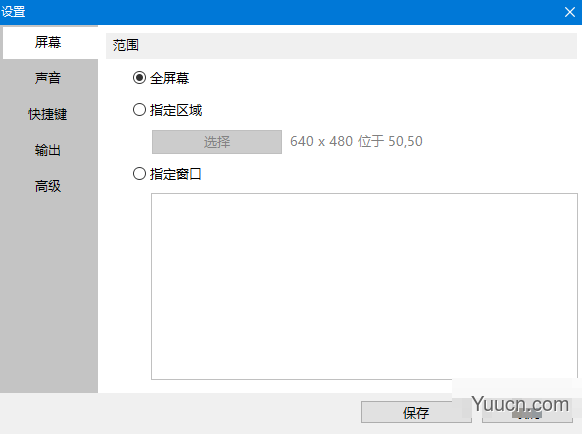
Task: Click the 640 x 480 region size text
Action: 321,141
